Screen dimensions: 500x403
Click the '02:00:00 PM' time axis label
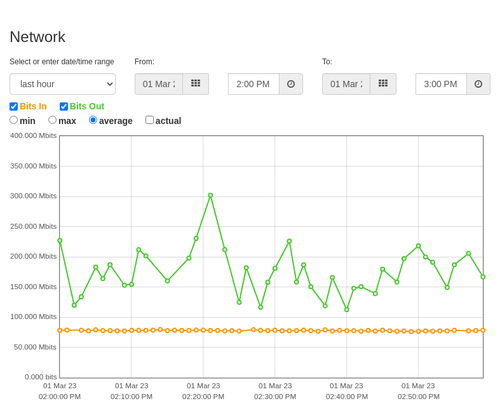coord(60,397)
